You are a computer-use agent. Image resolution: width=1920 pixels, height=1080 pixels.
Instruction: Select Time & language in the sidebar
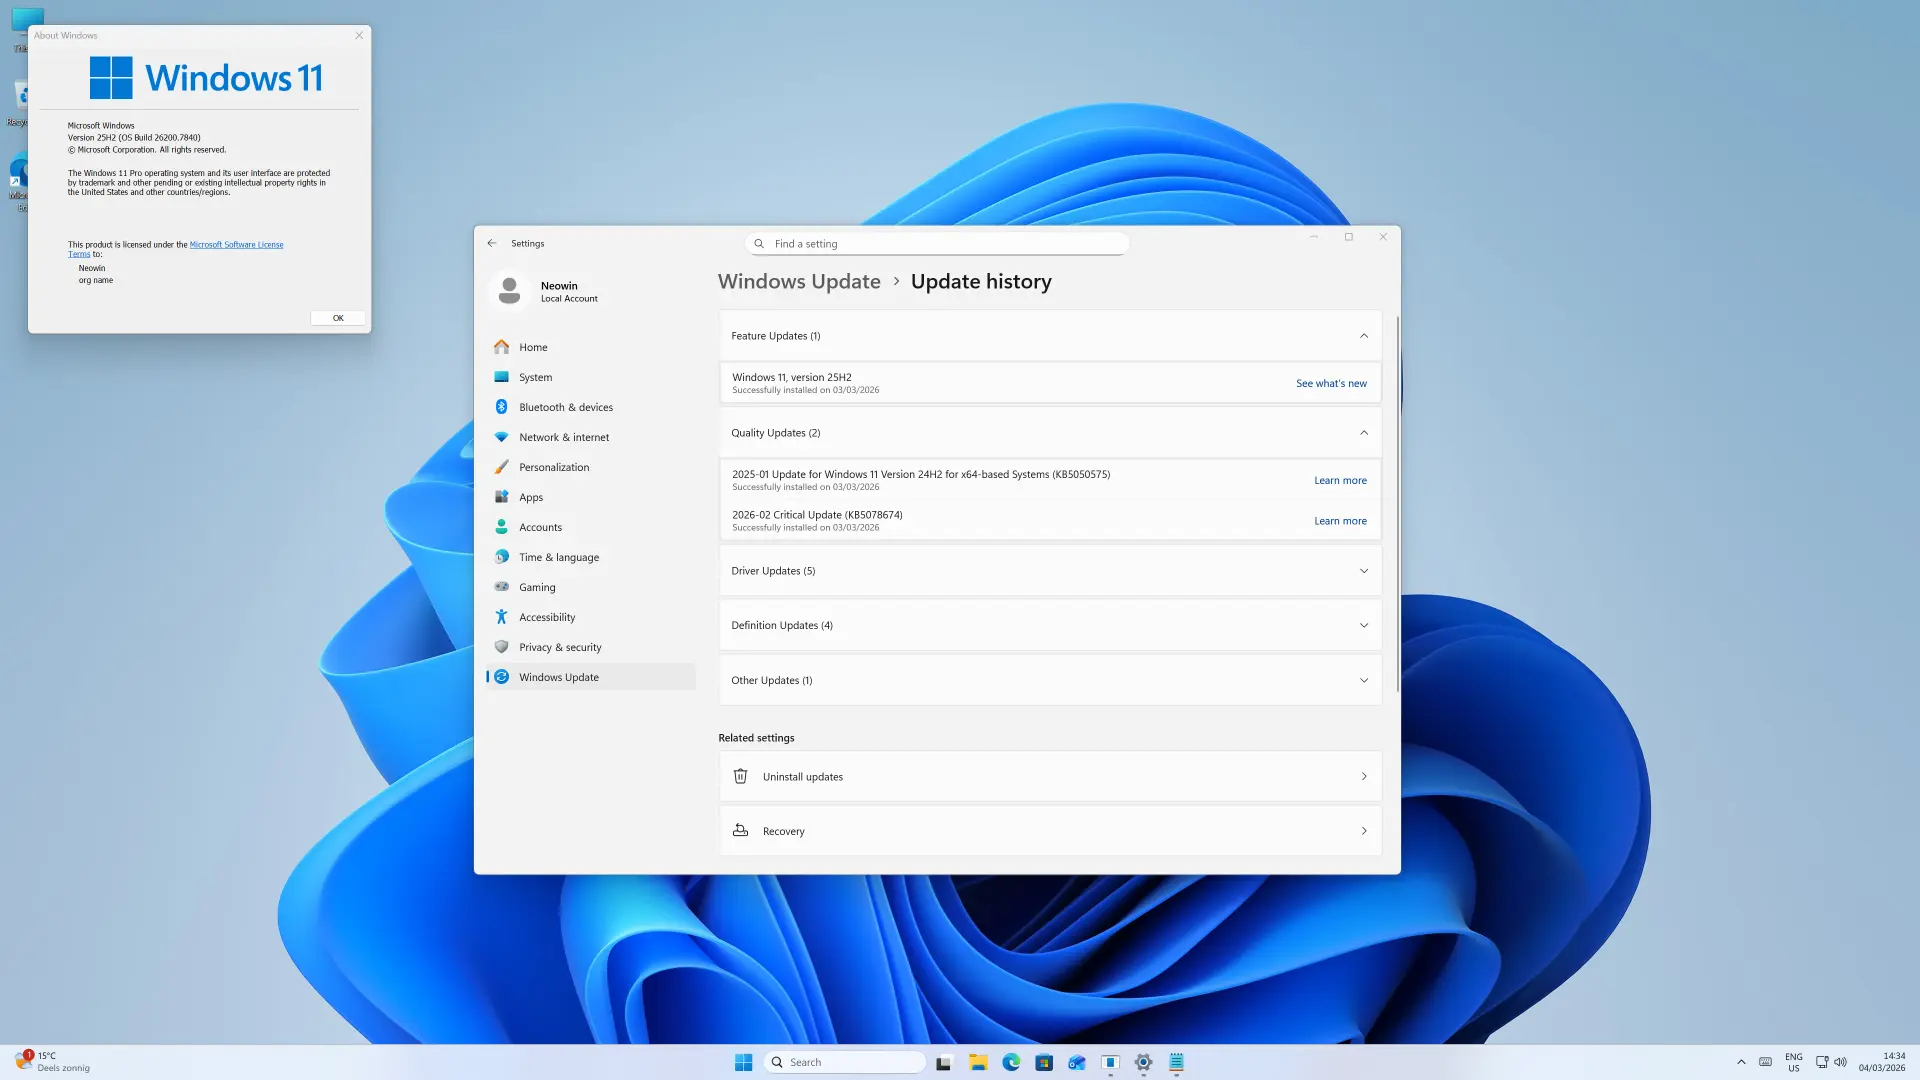pos(558,557)
